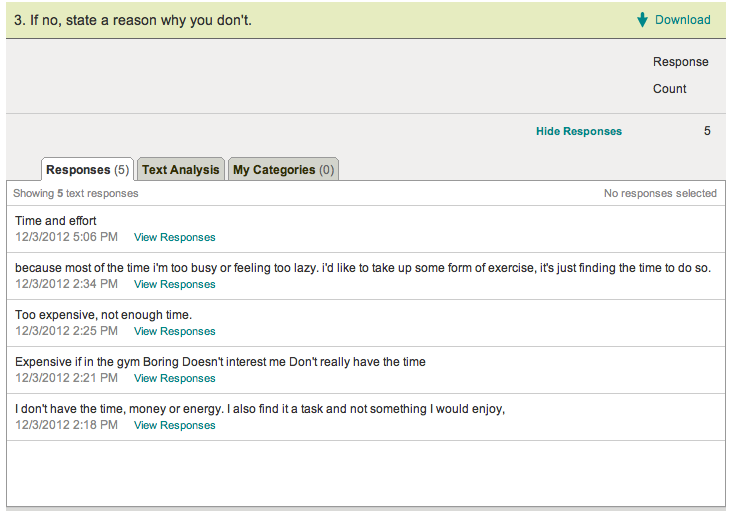Click question title 'If no, state a reason'
The width and height of the screenshot is (730, 511).
click(133, 20)
